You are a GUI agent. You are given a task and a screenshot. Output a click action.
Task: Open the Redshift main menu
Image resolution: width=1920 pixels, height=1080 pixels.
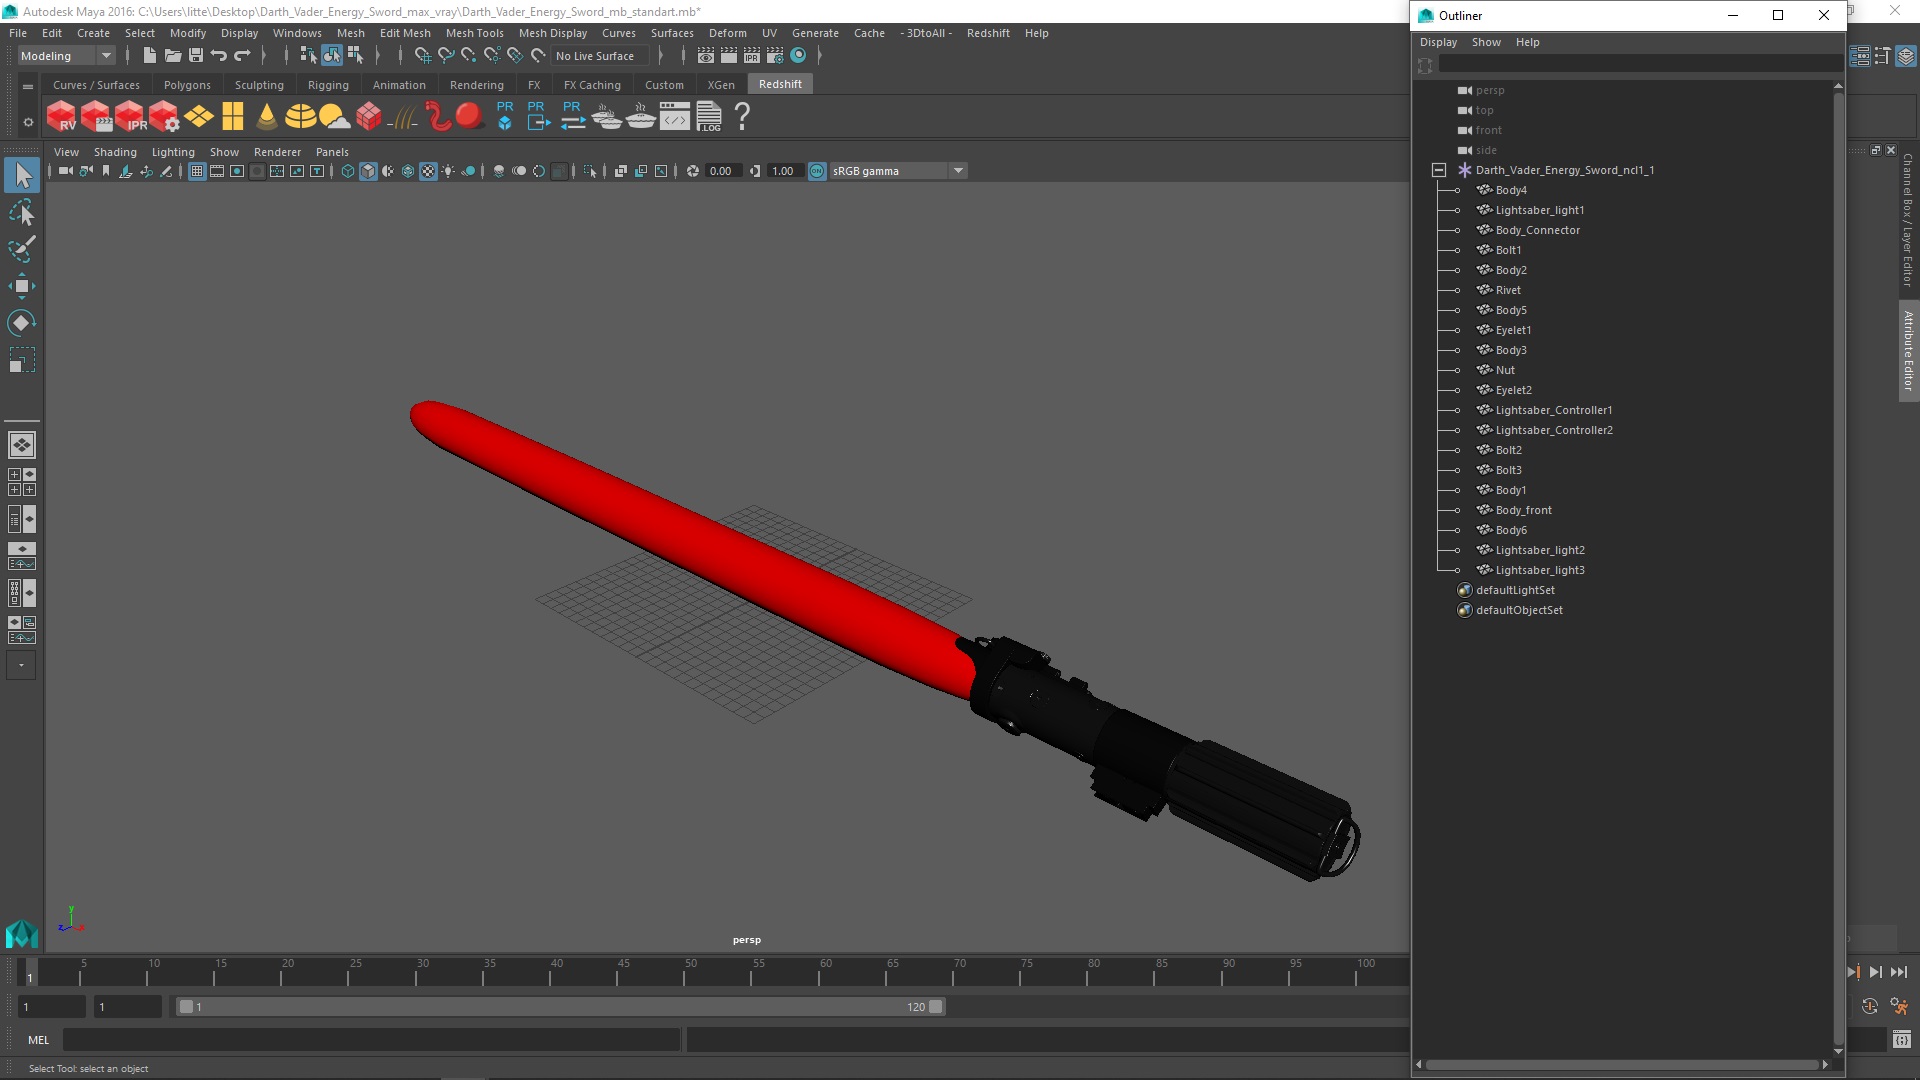tap(988, 33)
